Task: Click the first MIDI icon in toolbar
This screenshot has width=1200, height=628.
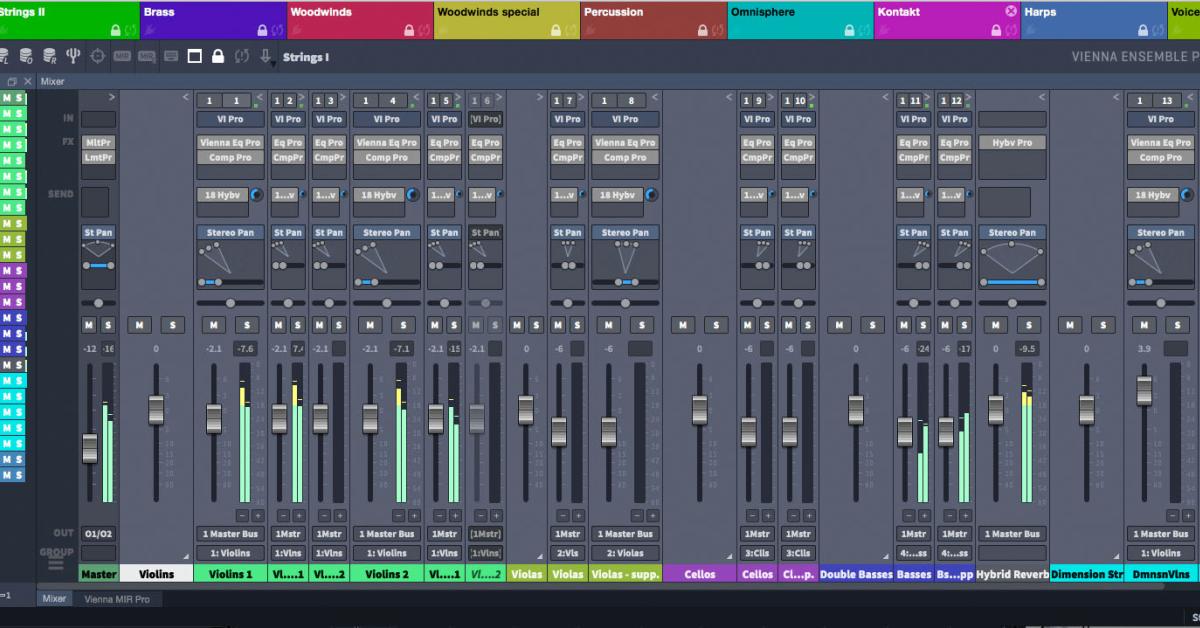Action: tap(123, 56)
